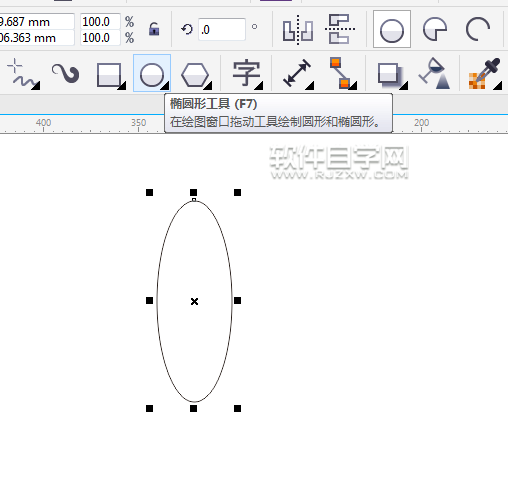Mirror the object horizontally
The height and width of the screenshot is (482, 508).
click(297, 30)
